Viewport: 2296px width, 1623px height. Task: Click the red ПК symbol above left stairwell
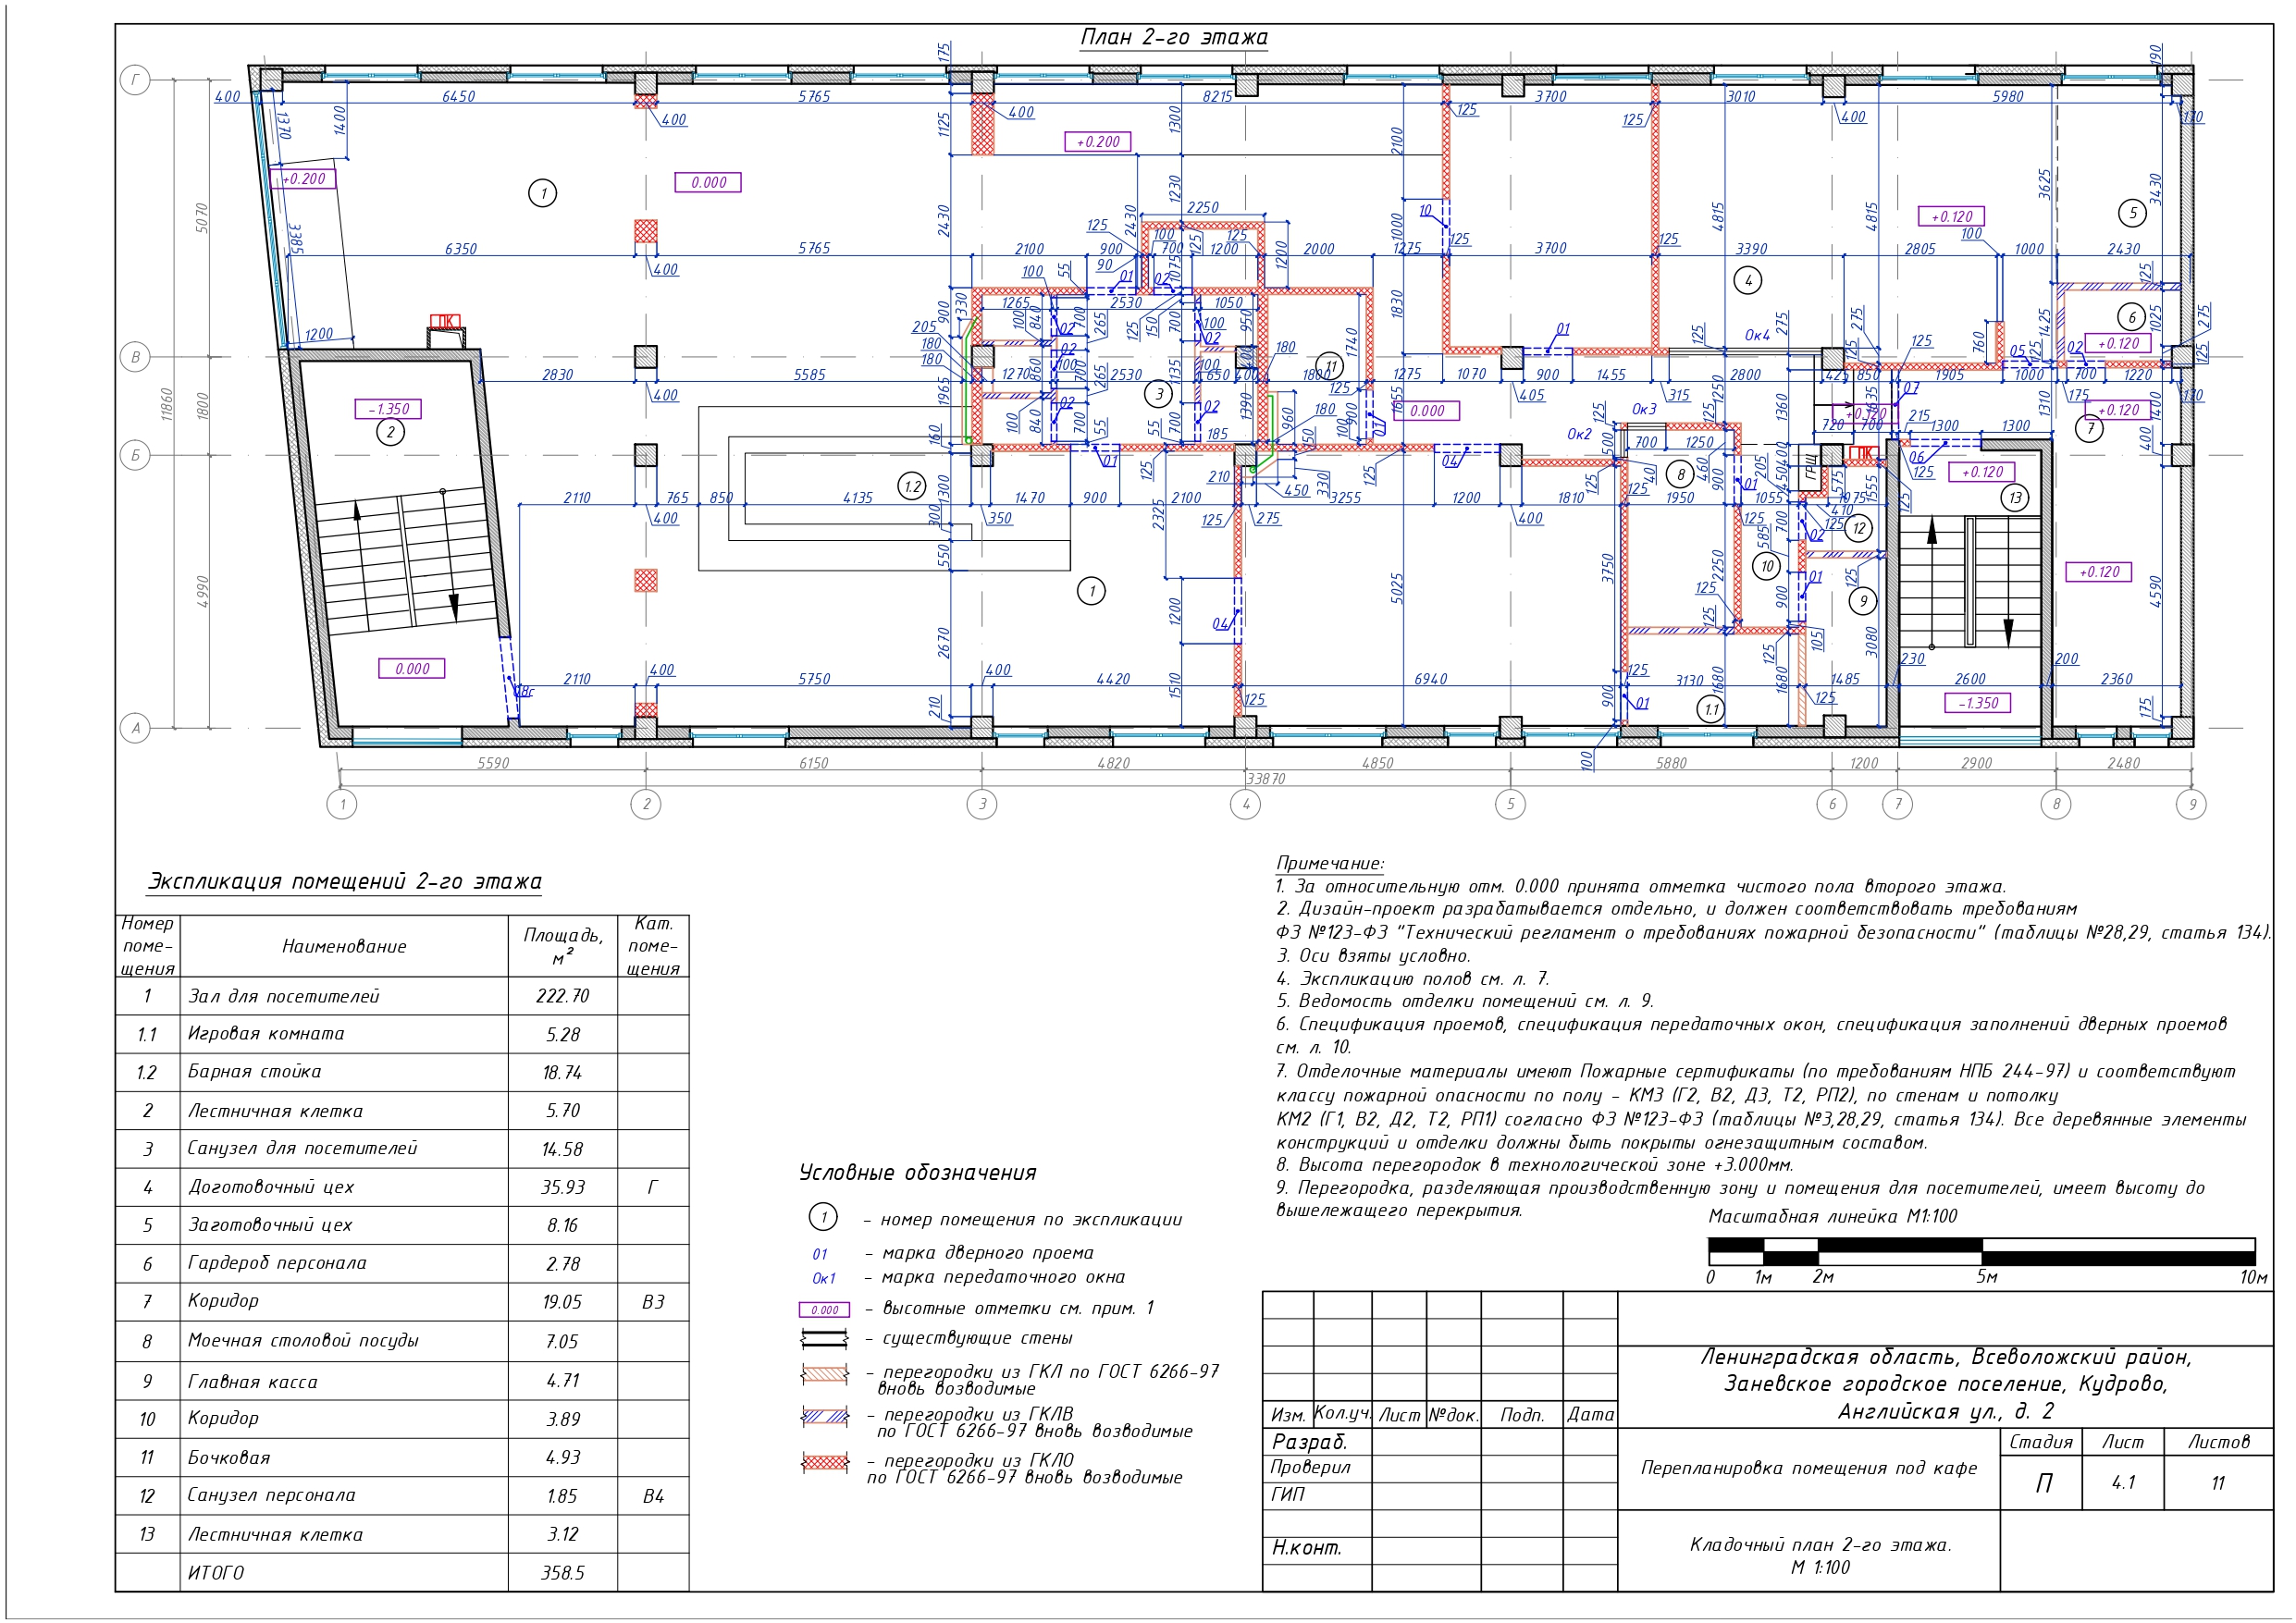tap(444, 321)
